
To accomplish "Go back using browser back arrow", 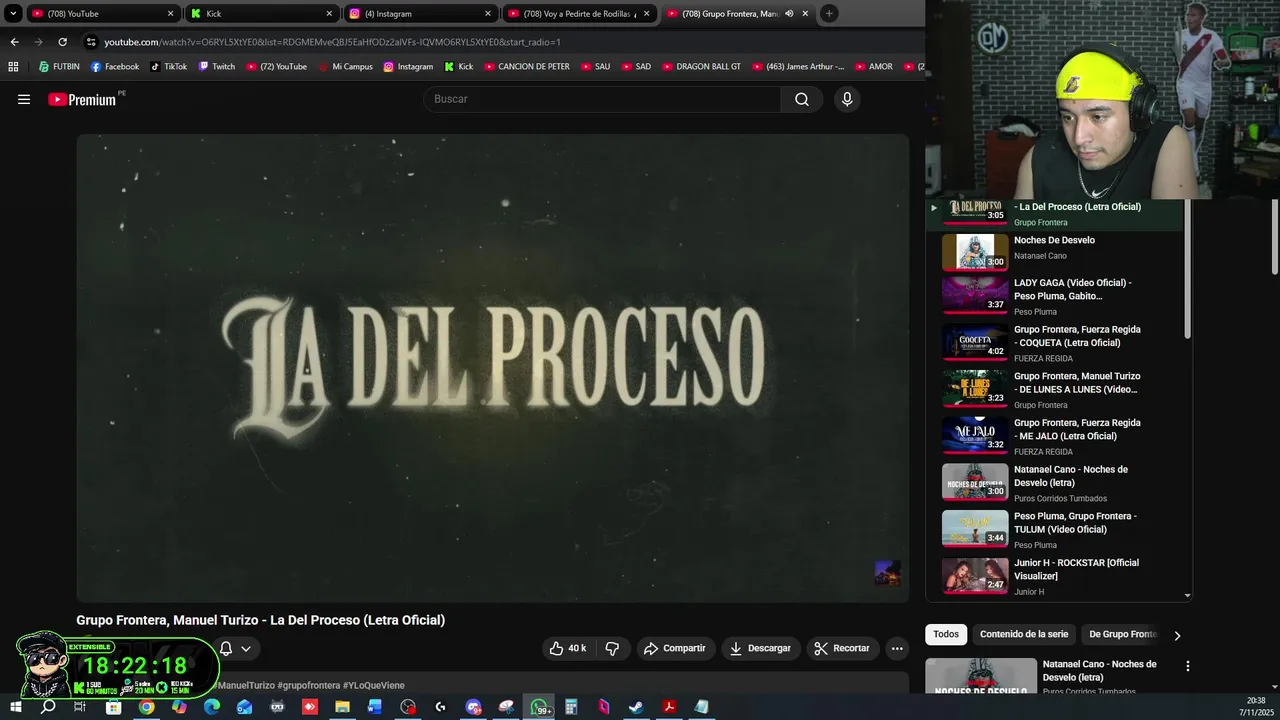I will (14, 42).
